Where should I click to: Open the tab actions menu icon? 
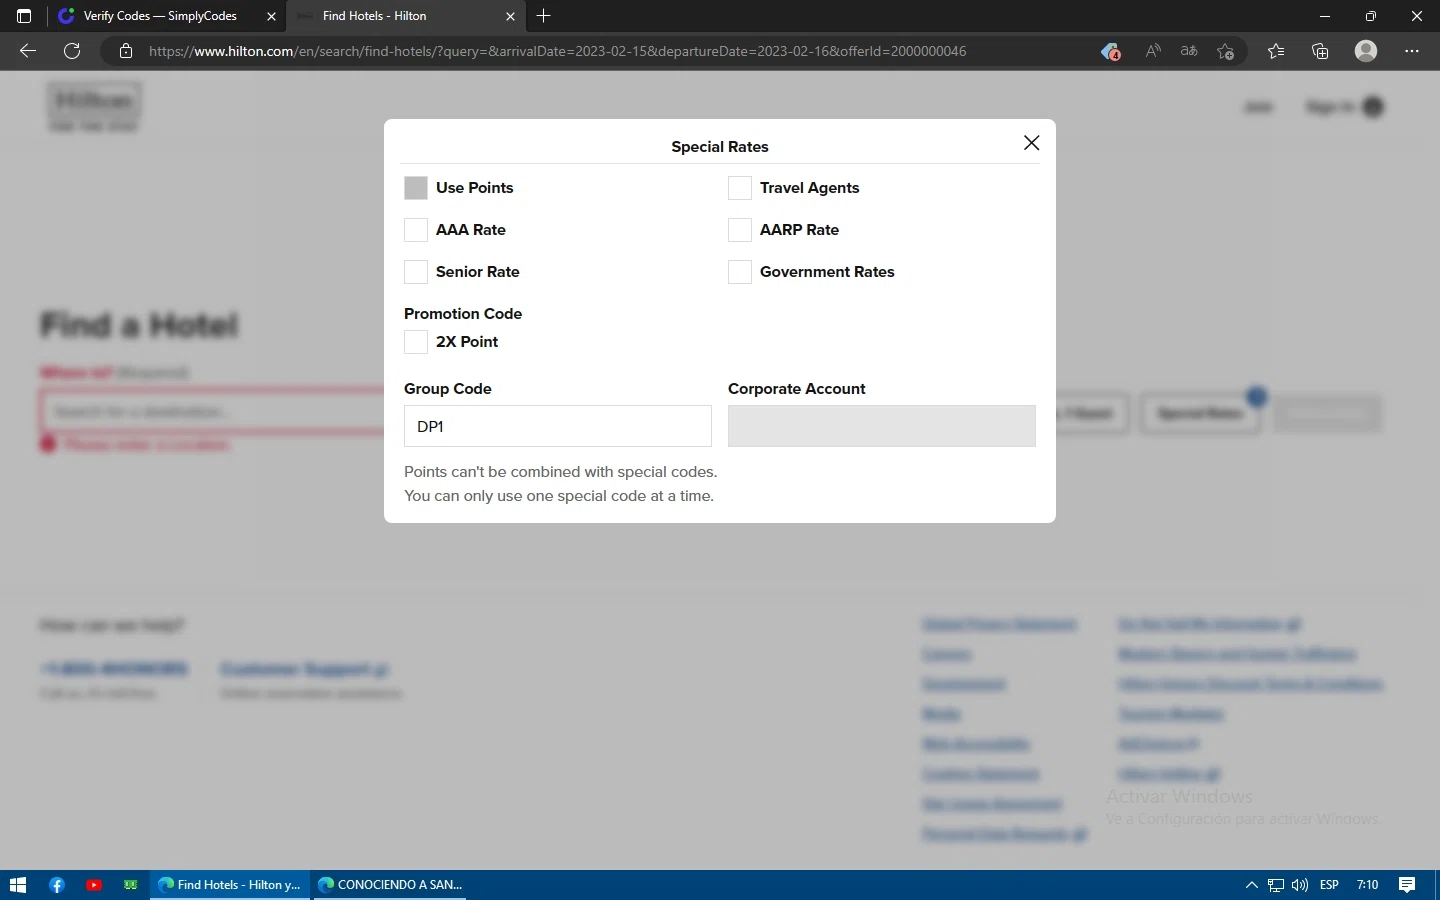pyautogui.click(x=24, y=16)
